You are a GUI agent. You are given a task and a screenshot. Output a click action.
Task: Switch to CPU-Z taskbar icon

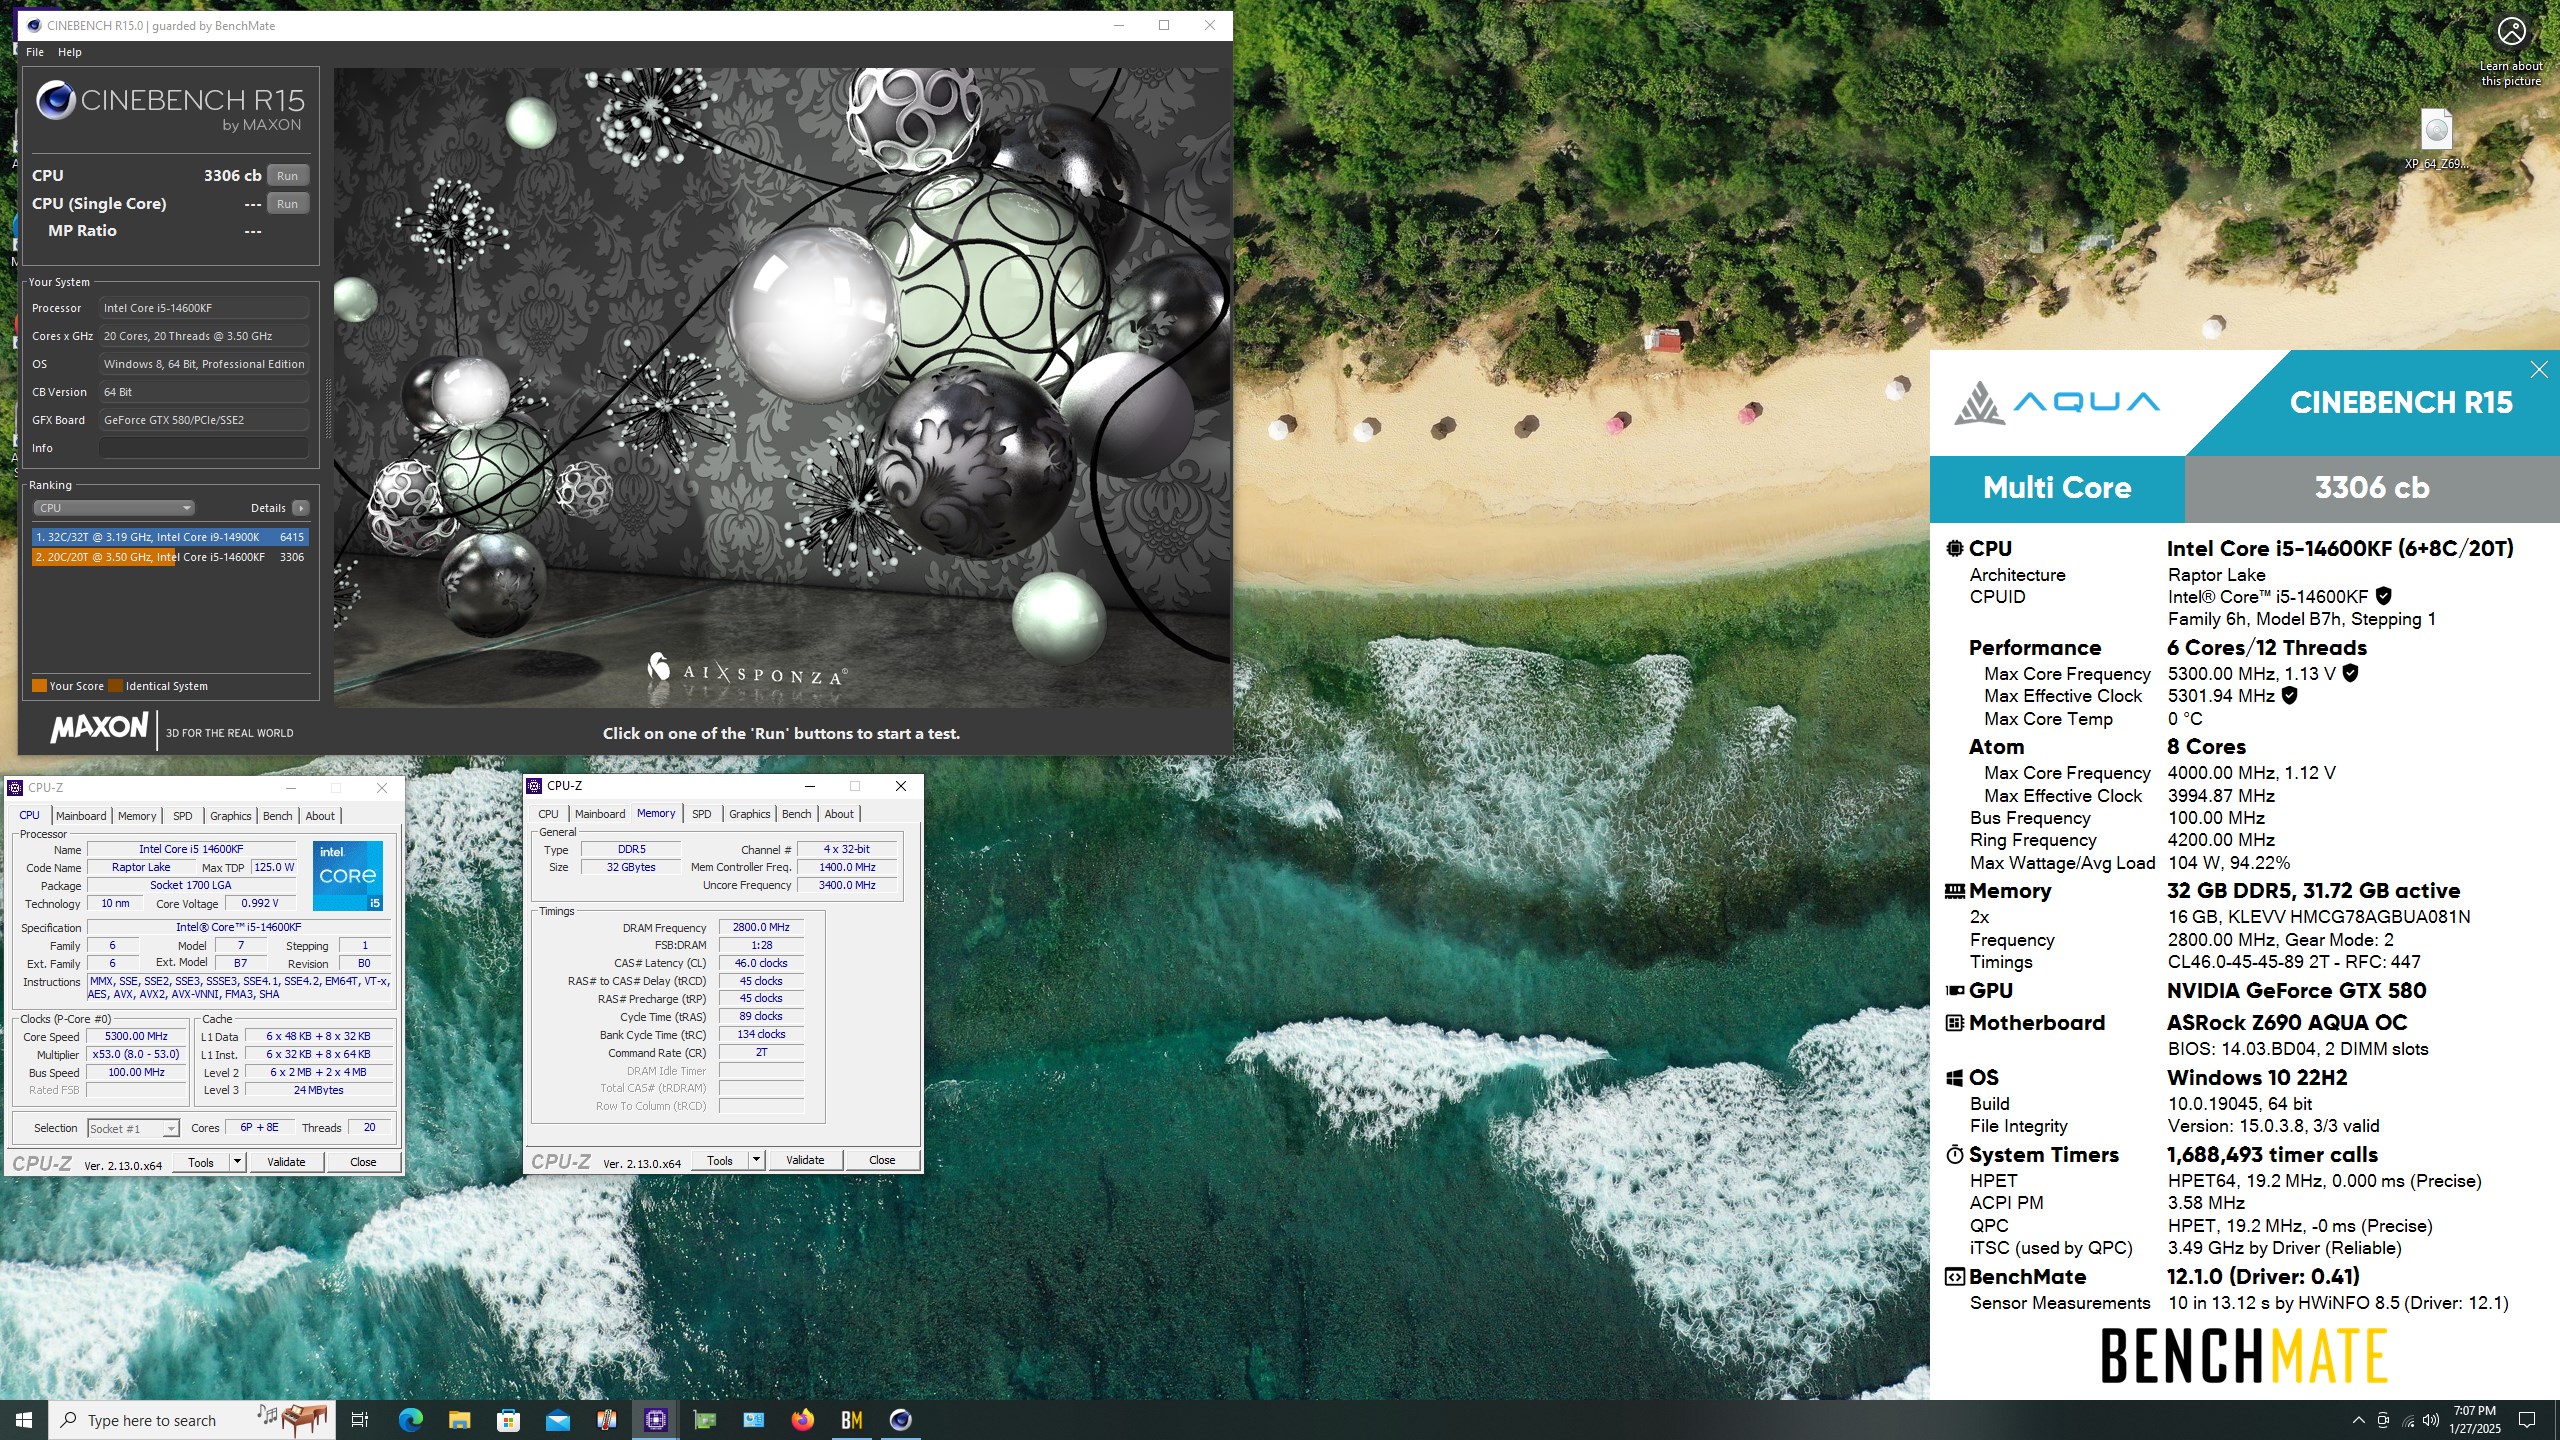(x=656, y=1420)
